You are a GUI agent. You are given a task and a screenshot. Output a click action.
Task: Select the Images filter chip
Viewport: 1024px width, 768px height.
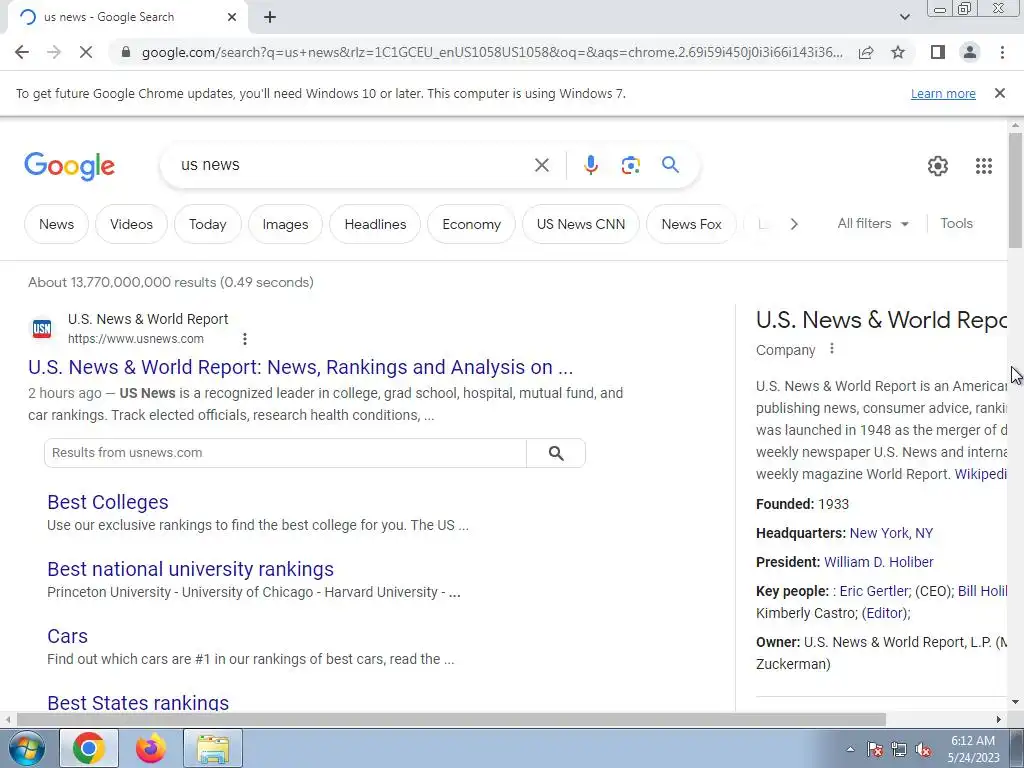tap(285, 224)
